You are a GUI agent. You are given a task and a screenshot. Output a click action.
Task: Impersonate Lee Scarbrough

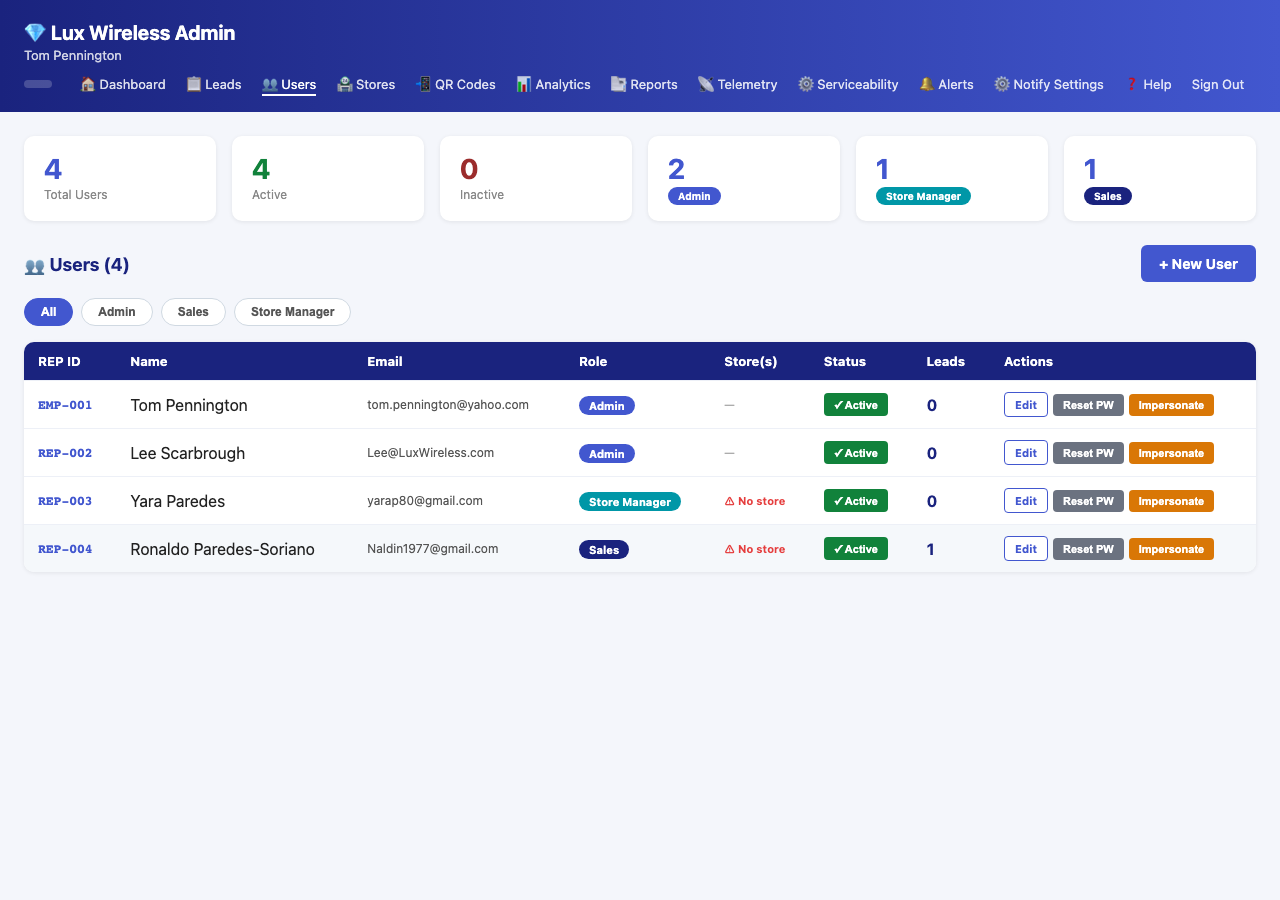pos(1171,453)
